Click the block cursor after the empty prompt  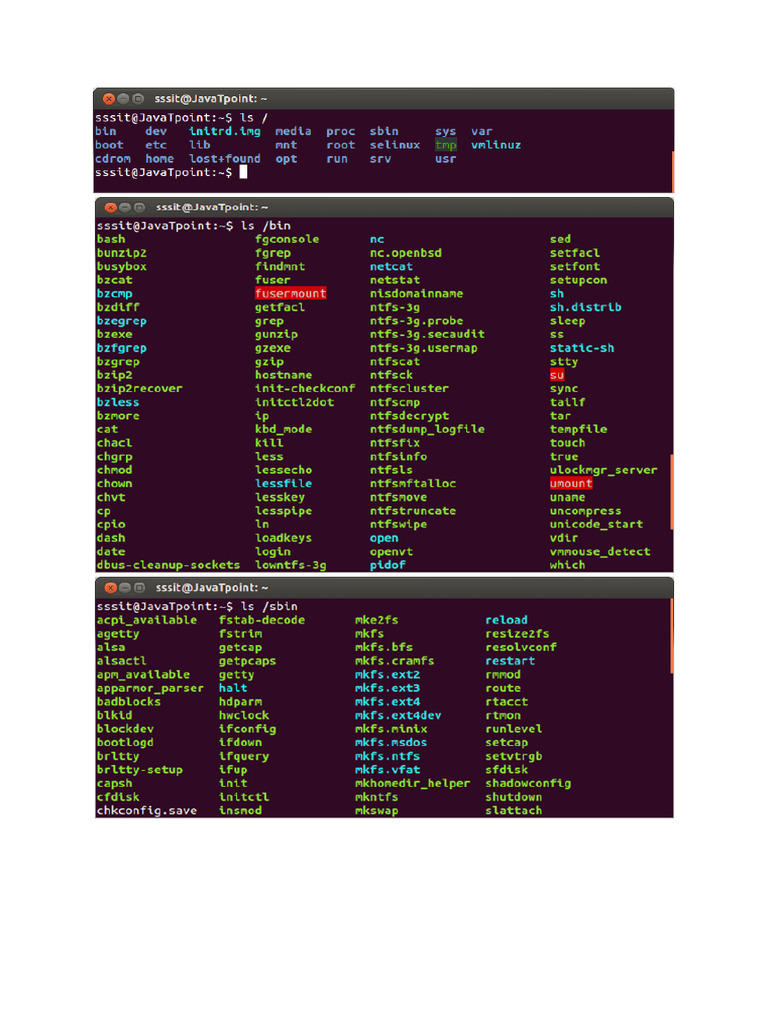[x=243, y=172]
